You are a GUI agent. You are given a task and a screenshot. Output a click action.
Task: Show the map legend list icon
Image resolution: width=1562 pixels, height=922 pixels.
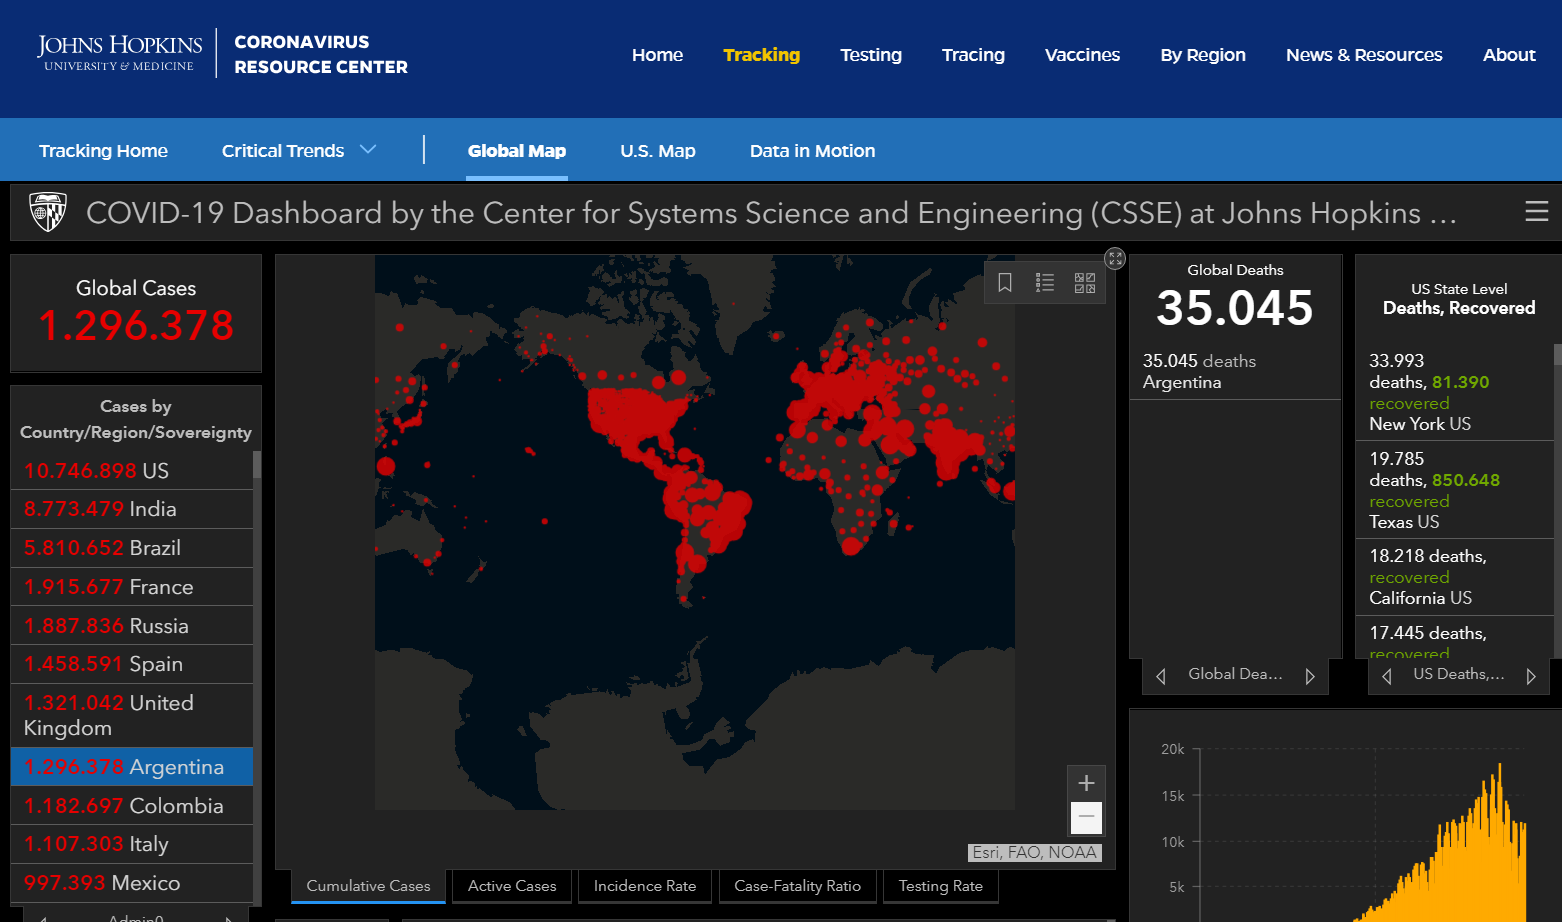[x=1045, y=283]
